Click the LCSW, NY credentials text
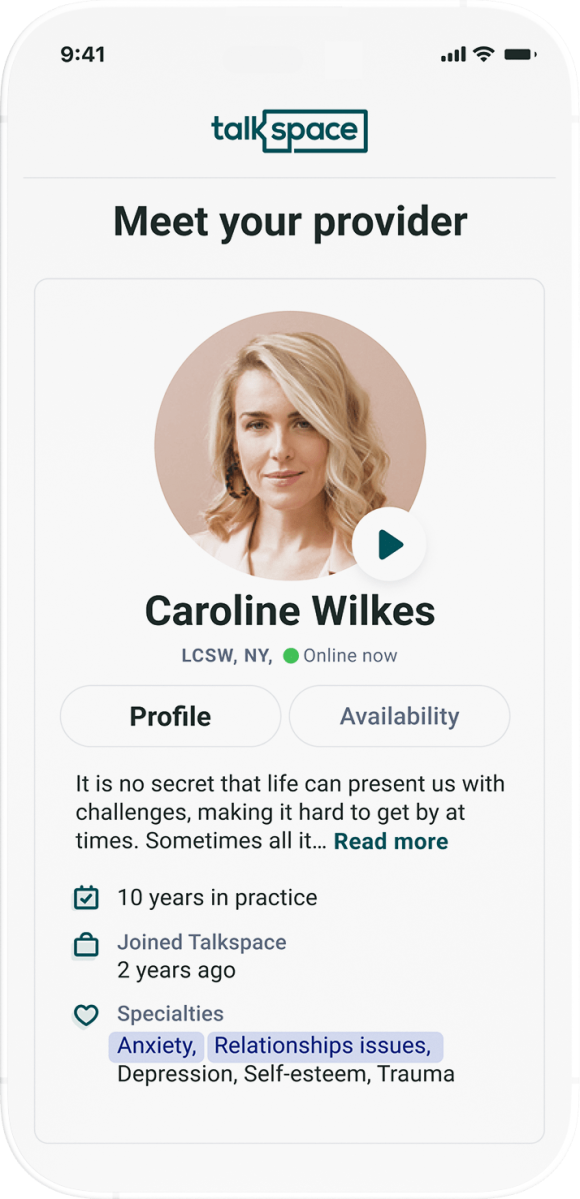The height and width of the screenshot is (1199, 580). pos(226,655)
